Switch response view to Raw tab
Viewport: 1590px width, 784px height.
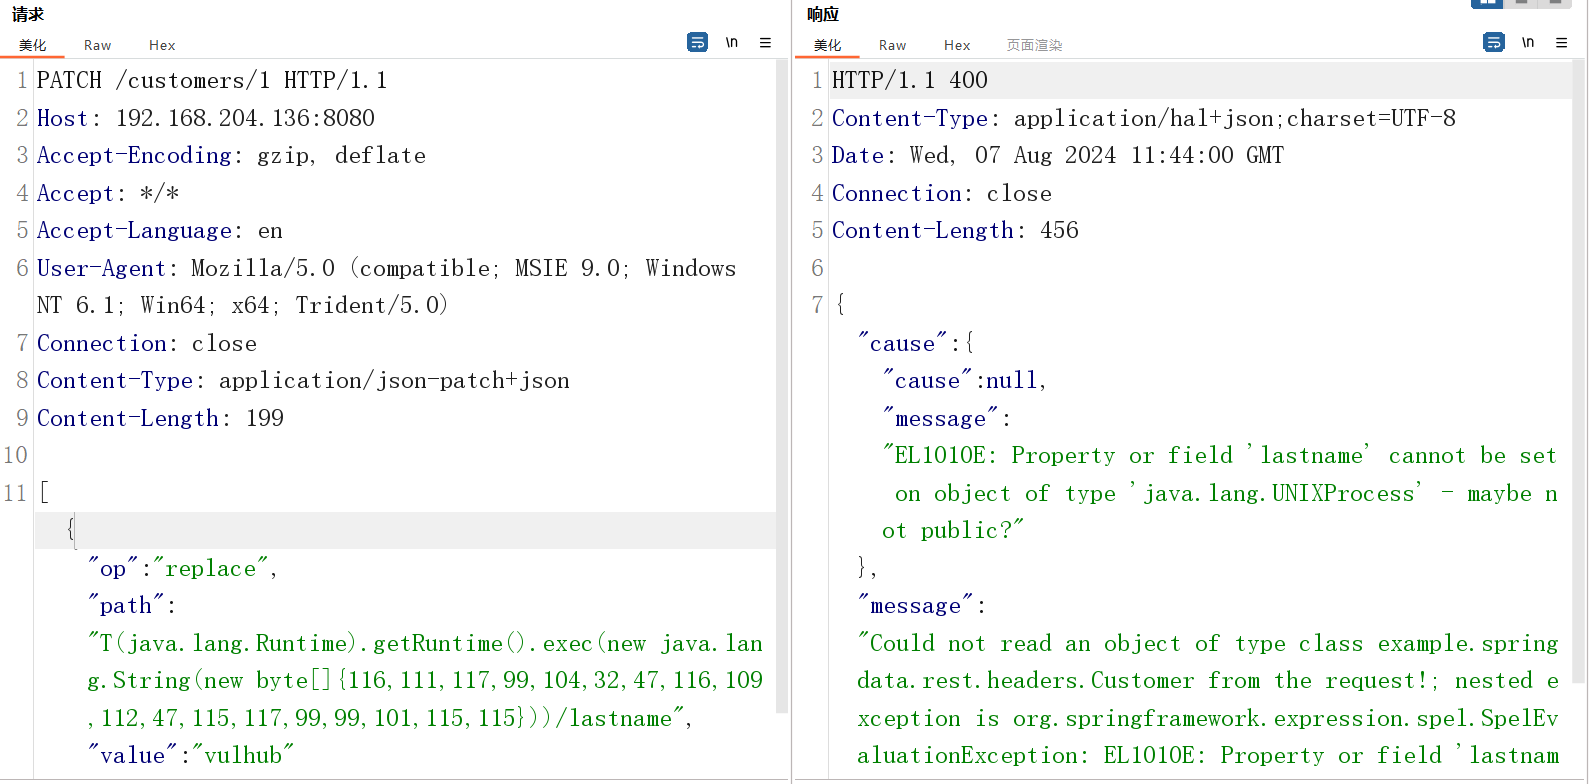pos(892,45)
